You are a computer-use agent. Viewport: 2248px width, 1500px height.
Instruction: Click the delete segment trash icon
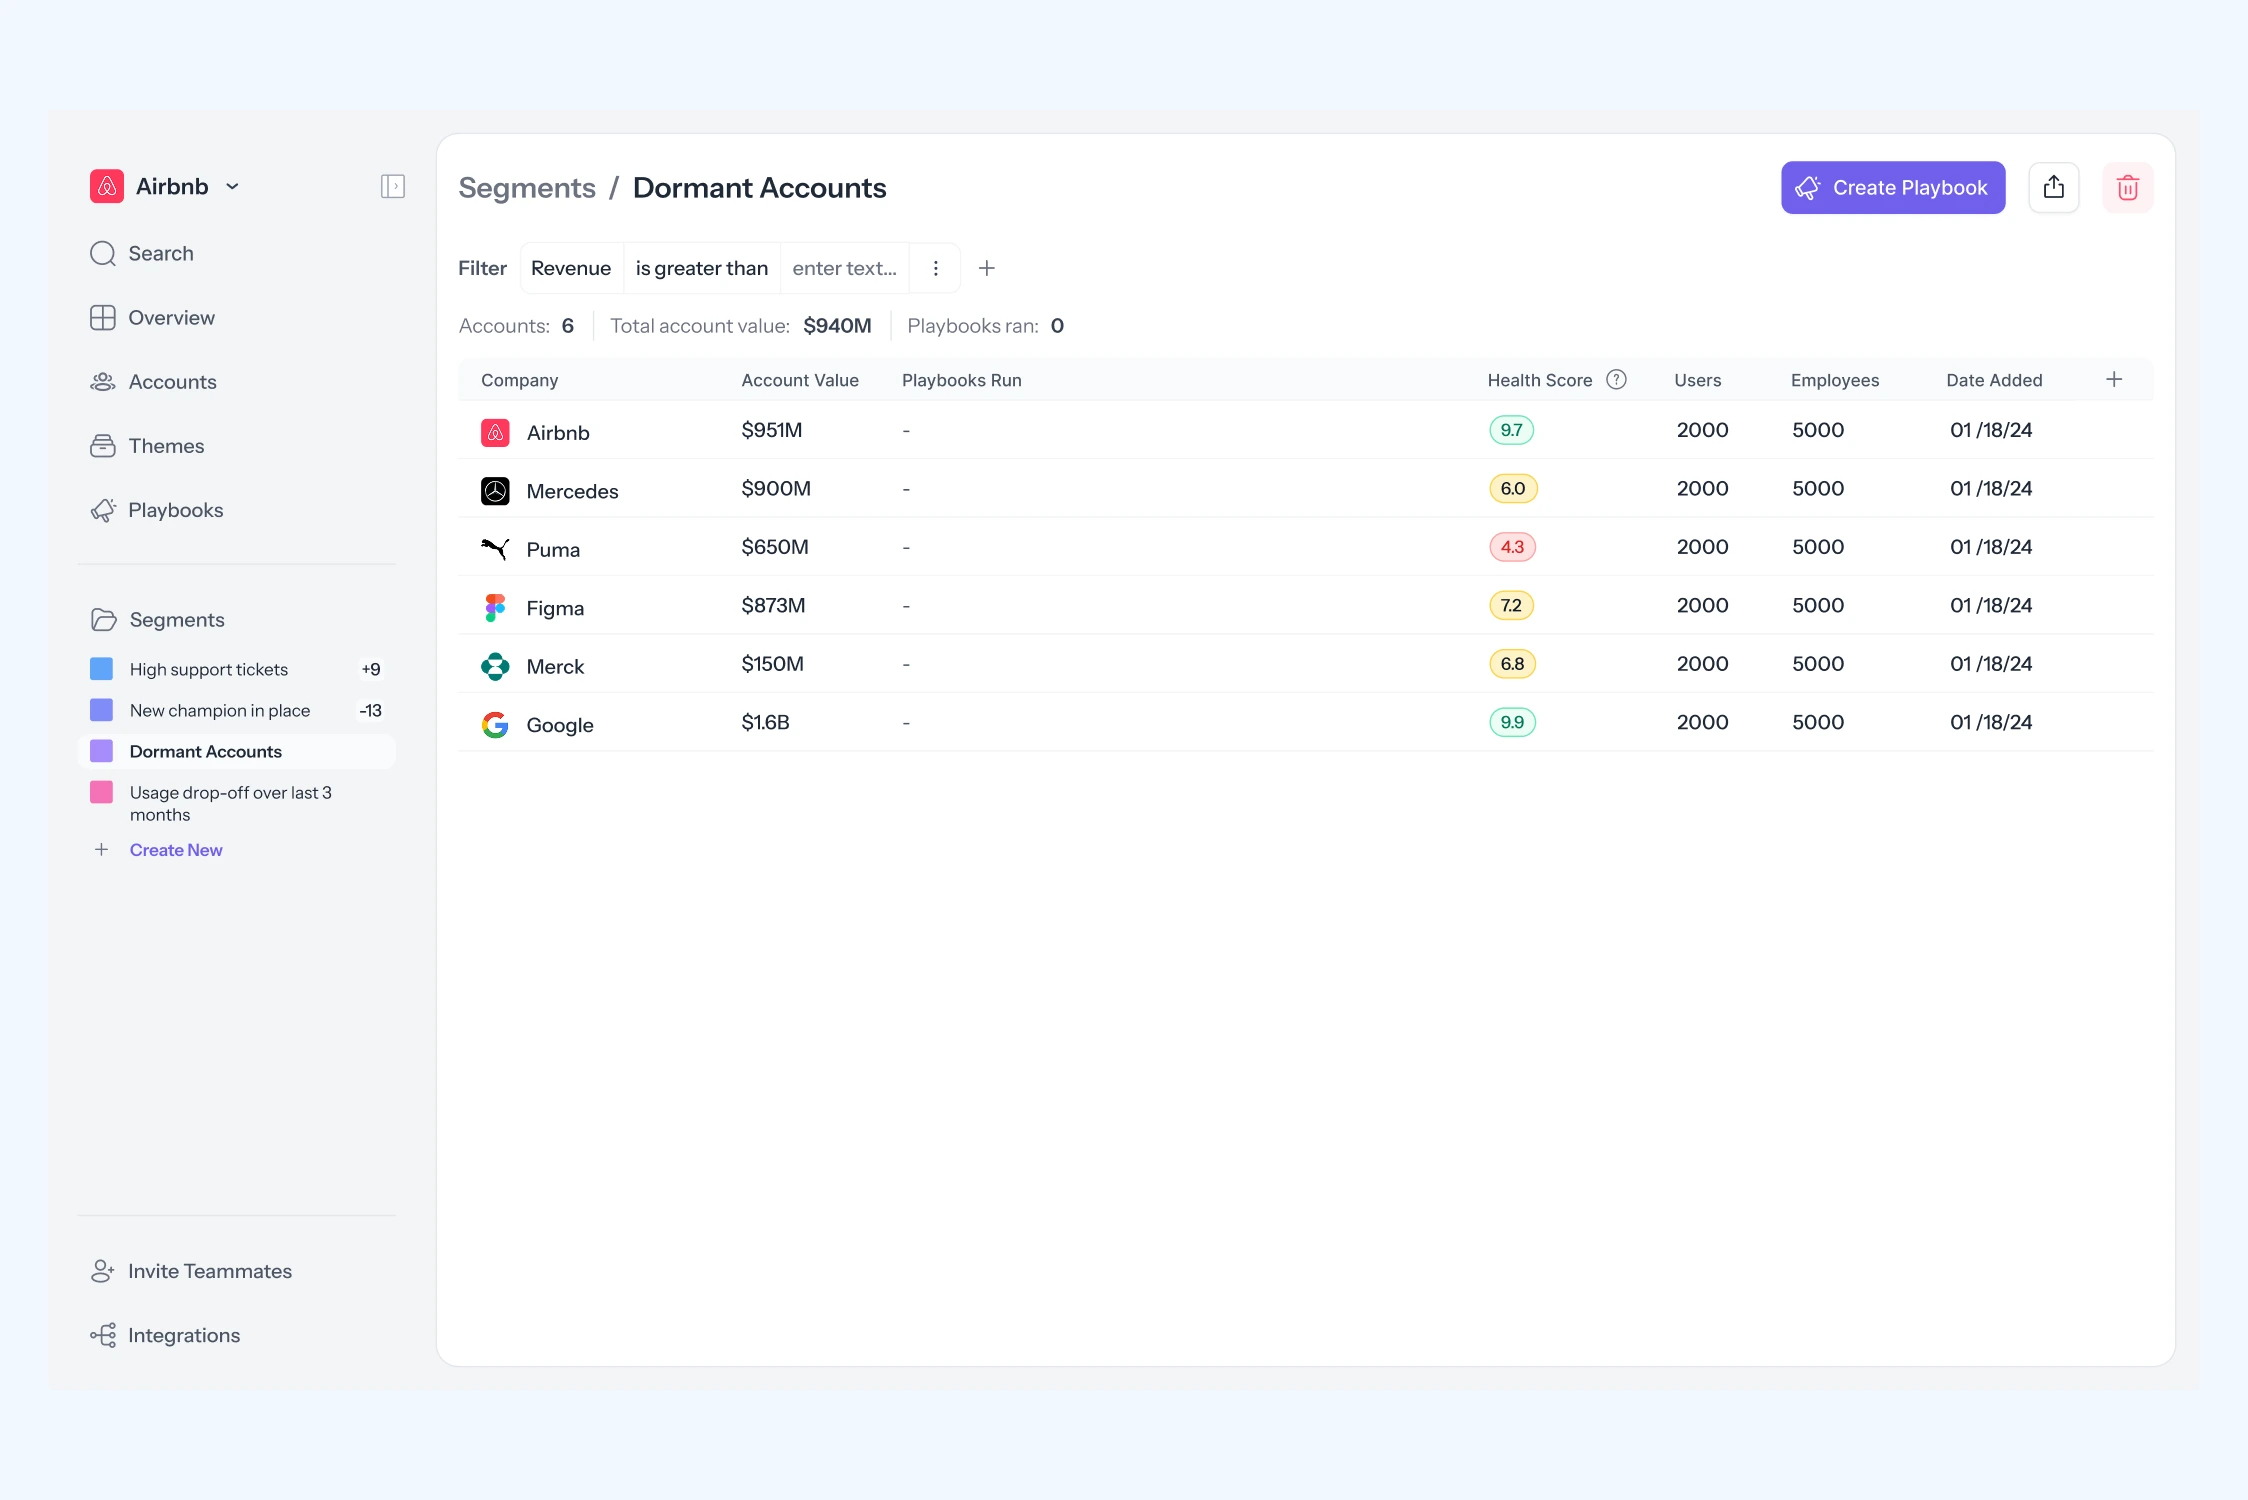click(2127, 188)
